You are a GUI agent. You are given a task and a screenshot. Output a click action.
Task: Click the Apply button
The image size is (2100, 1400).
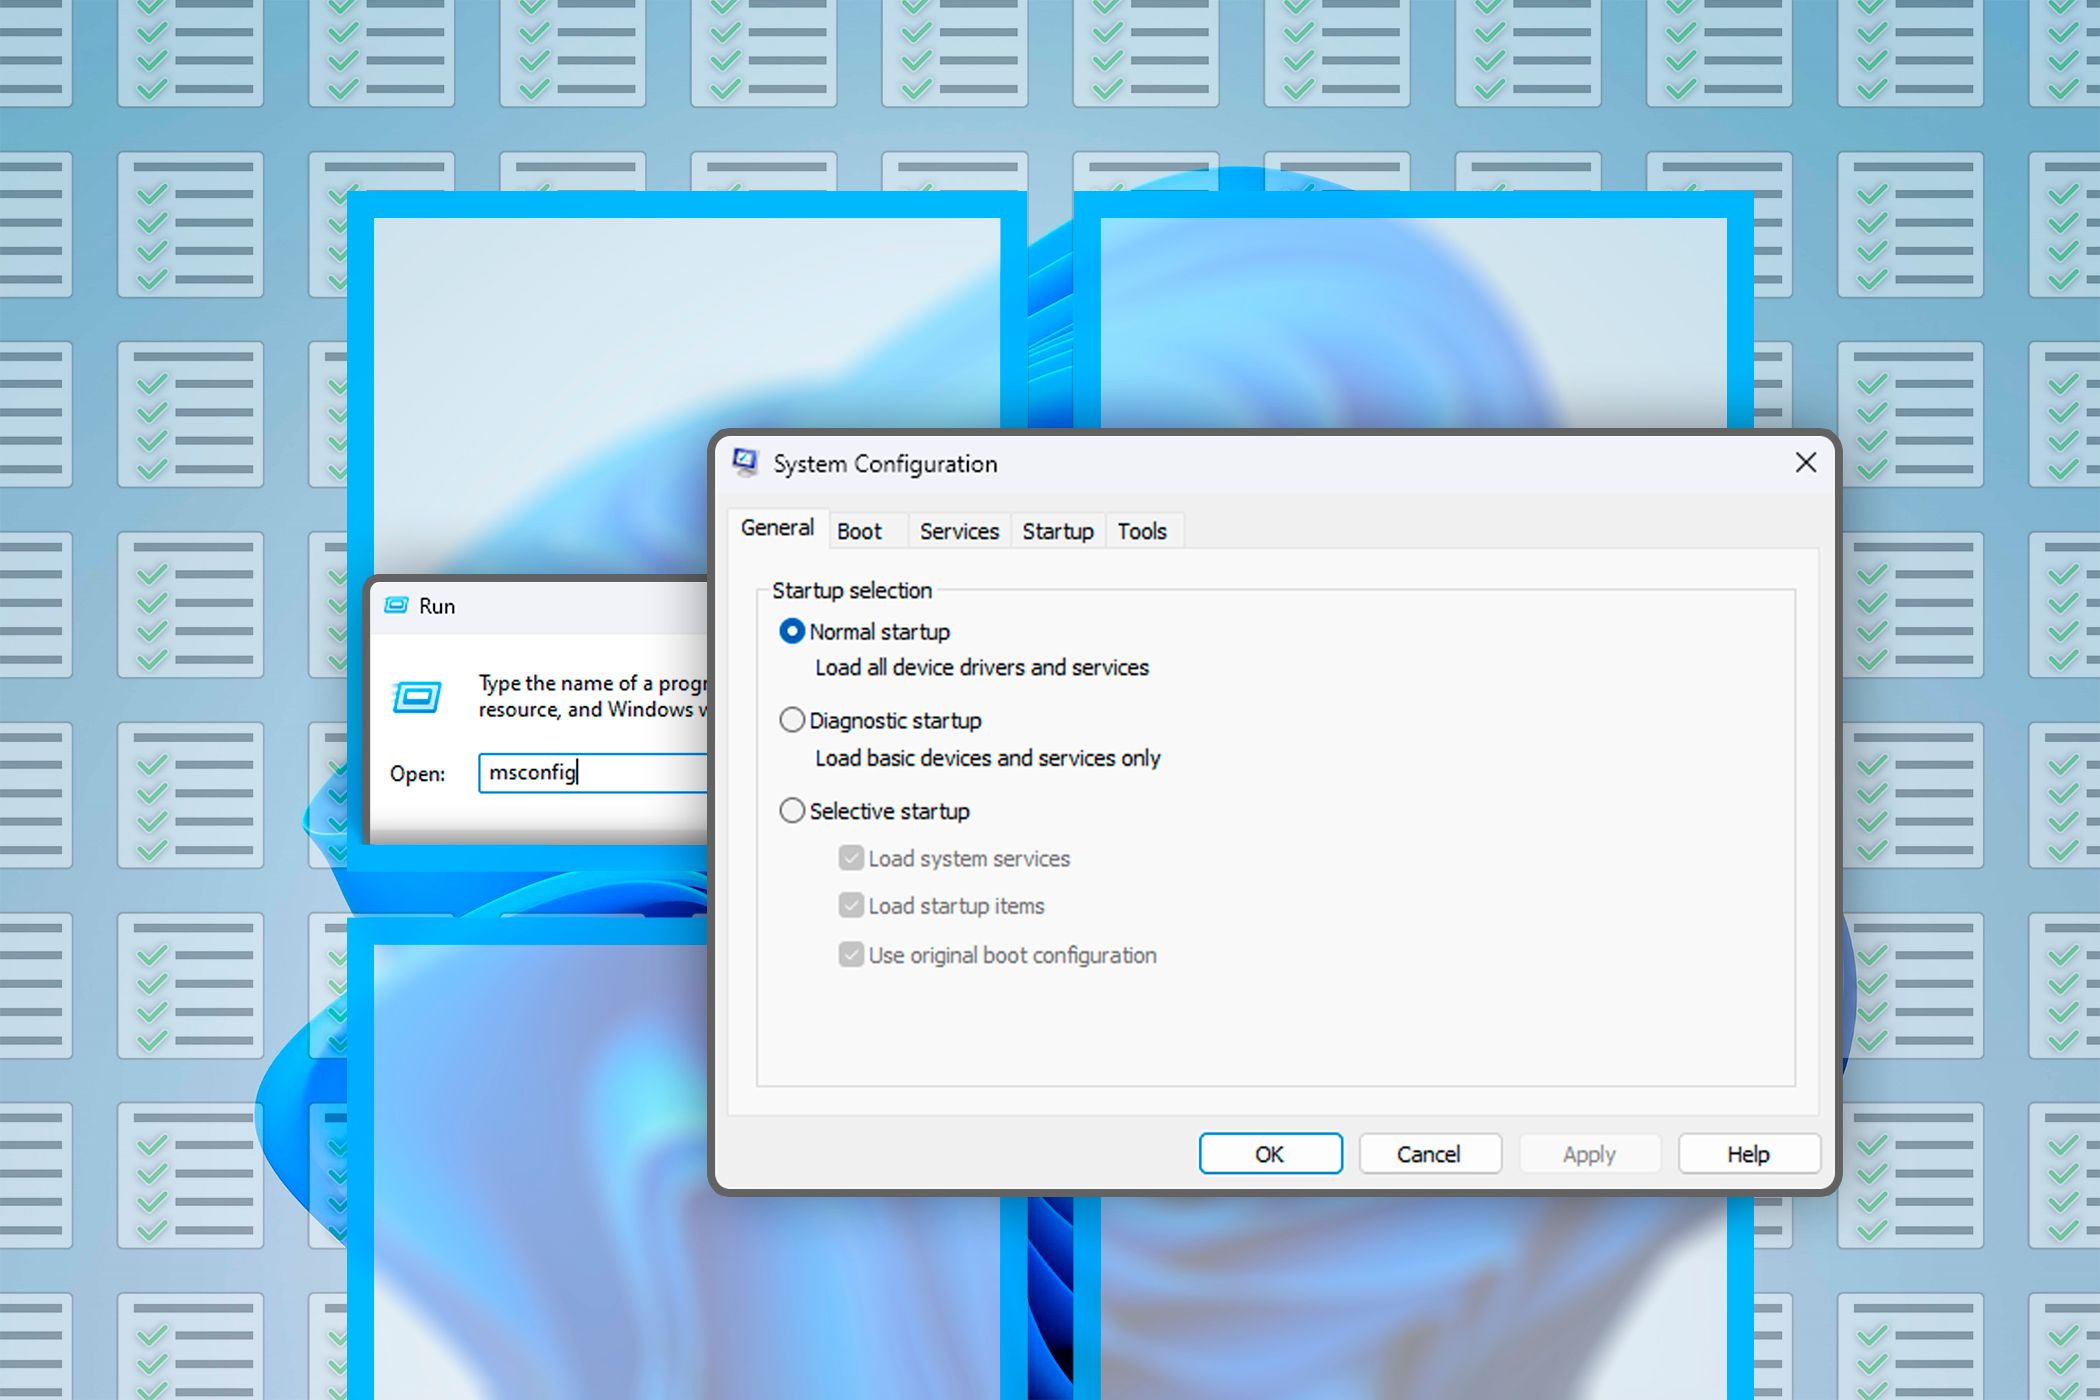pos(1589,1154)
